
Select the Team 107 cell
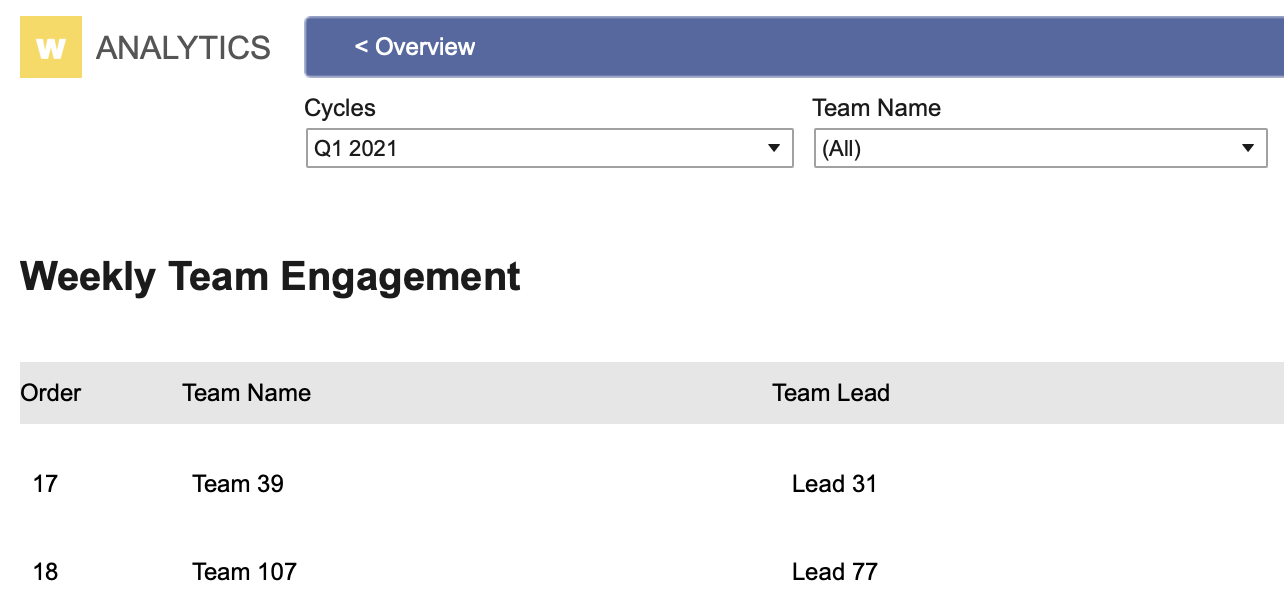tap(245, 572)
